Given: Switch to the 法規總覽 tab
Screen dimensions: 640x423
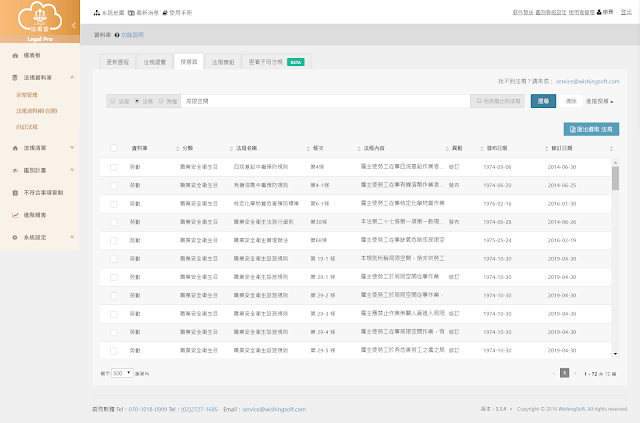Looking at the screenshot, I should tap(155, 62).
